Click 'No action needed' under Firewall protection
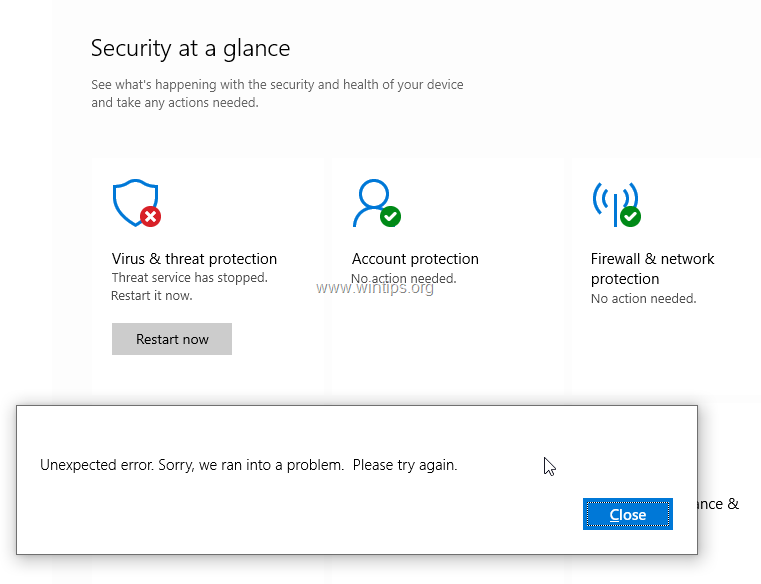The width and height of the screenshot is (761, 584). point(643,299)
